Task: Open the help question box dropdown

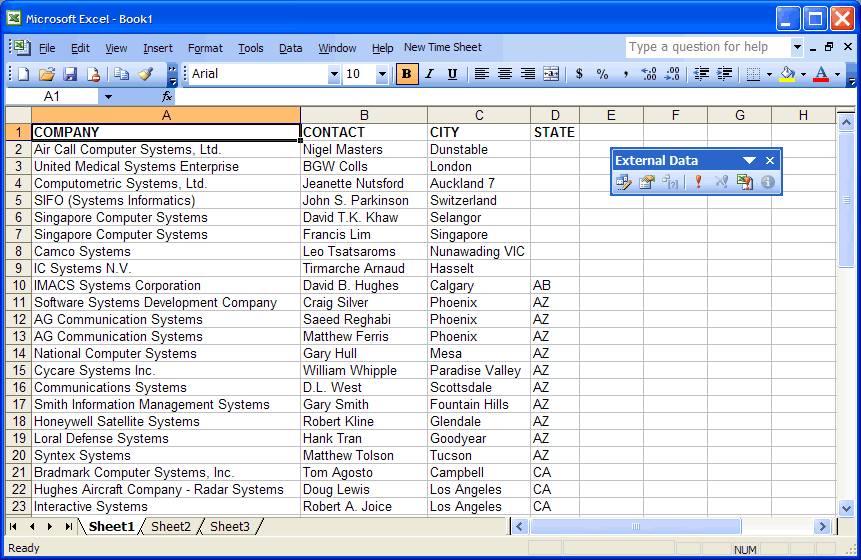Action: point(797,47)
